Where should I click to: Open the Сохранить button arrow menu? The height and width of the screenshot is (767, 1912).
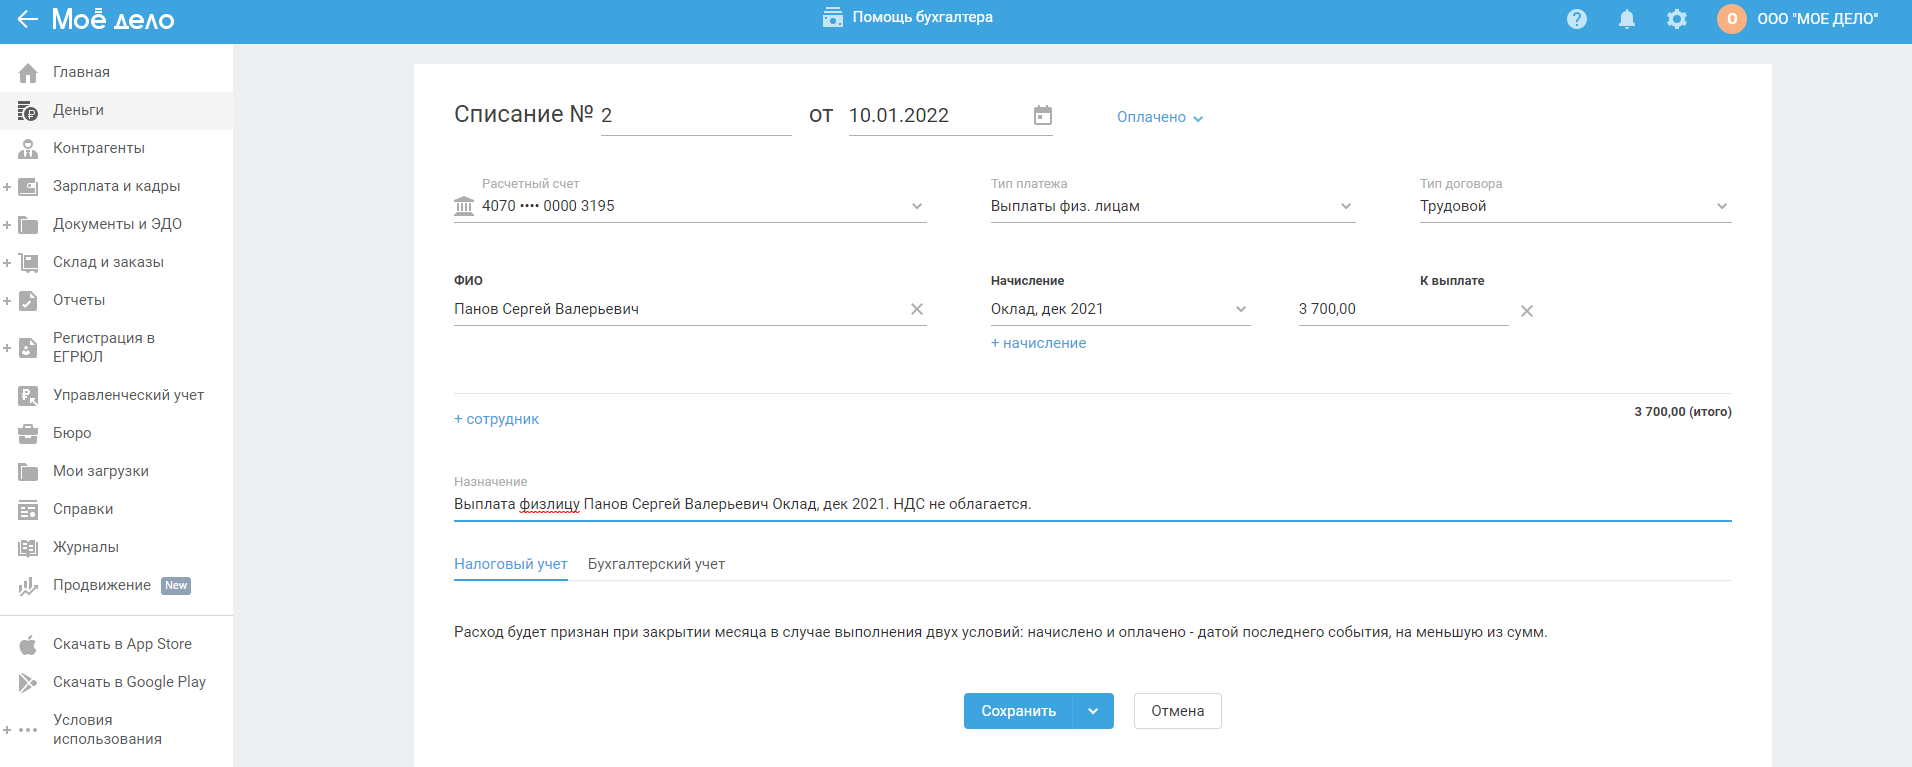pos(1093,711)
